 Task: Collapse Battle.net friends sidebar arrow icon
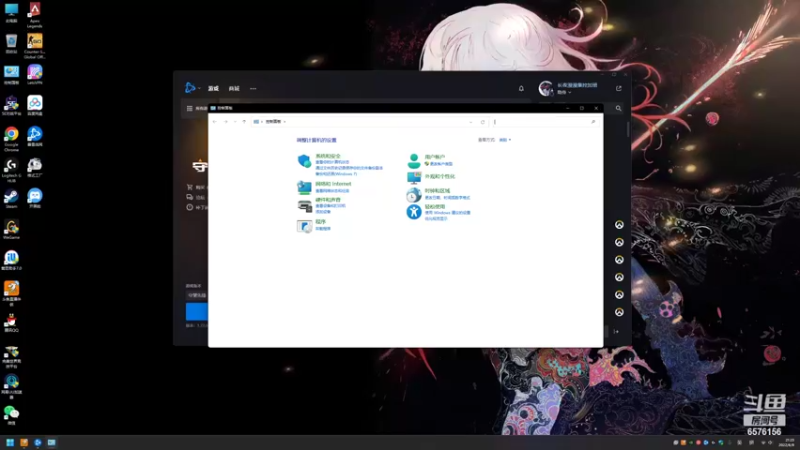[x=616, y=332]
